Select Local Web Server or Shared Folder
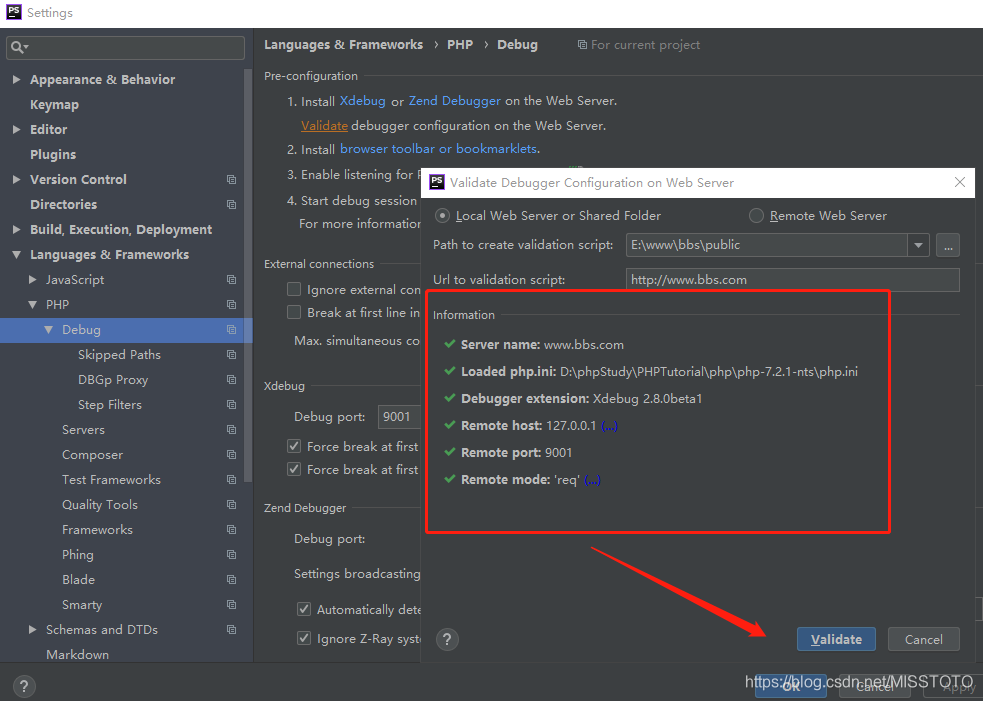 pyautogui.click(x=442, y=216)
